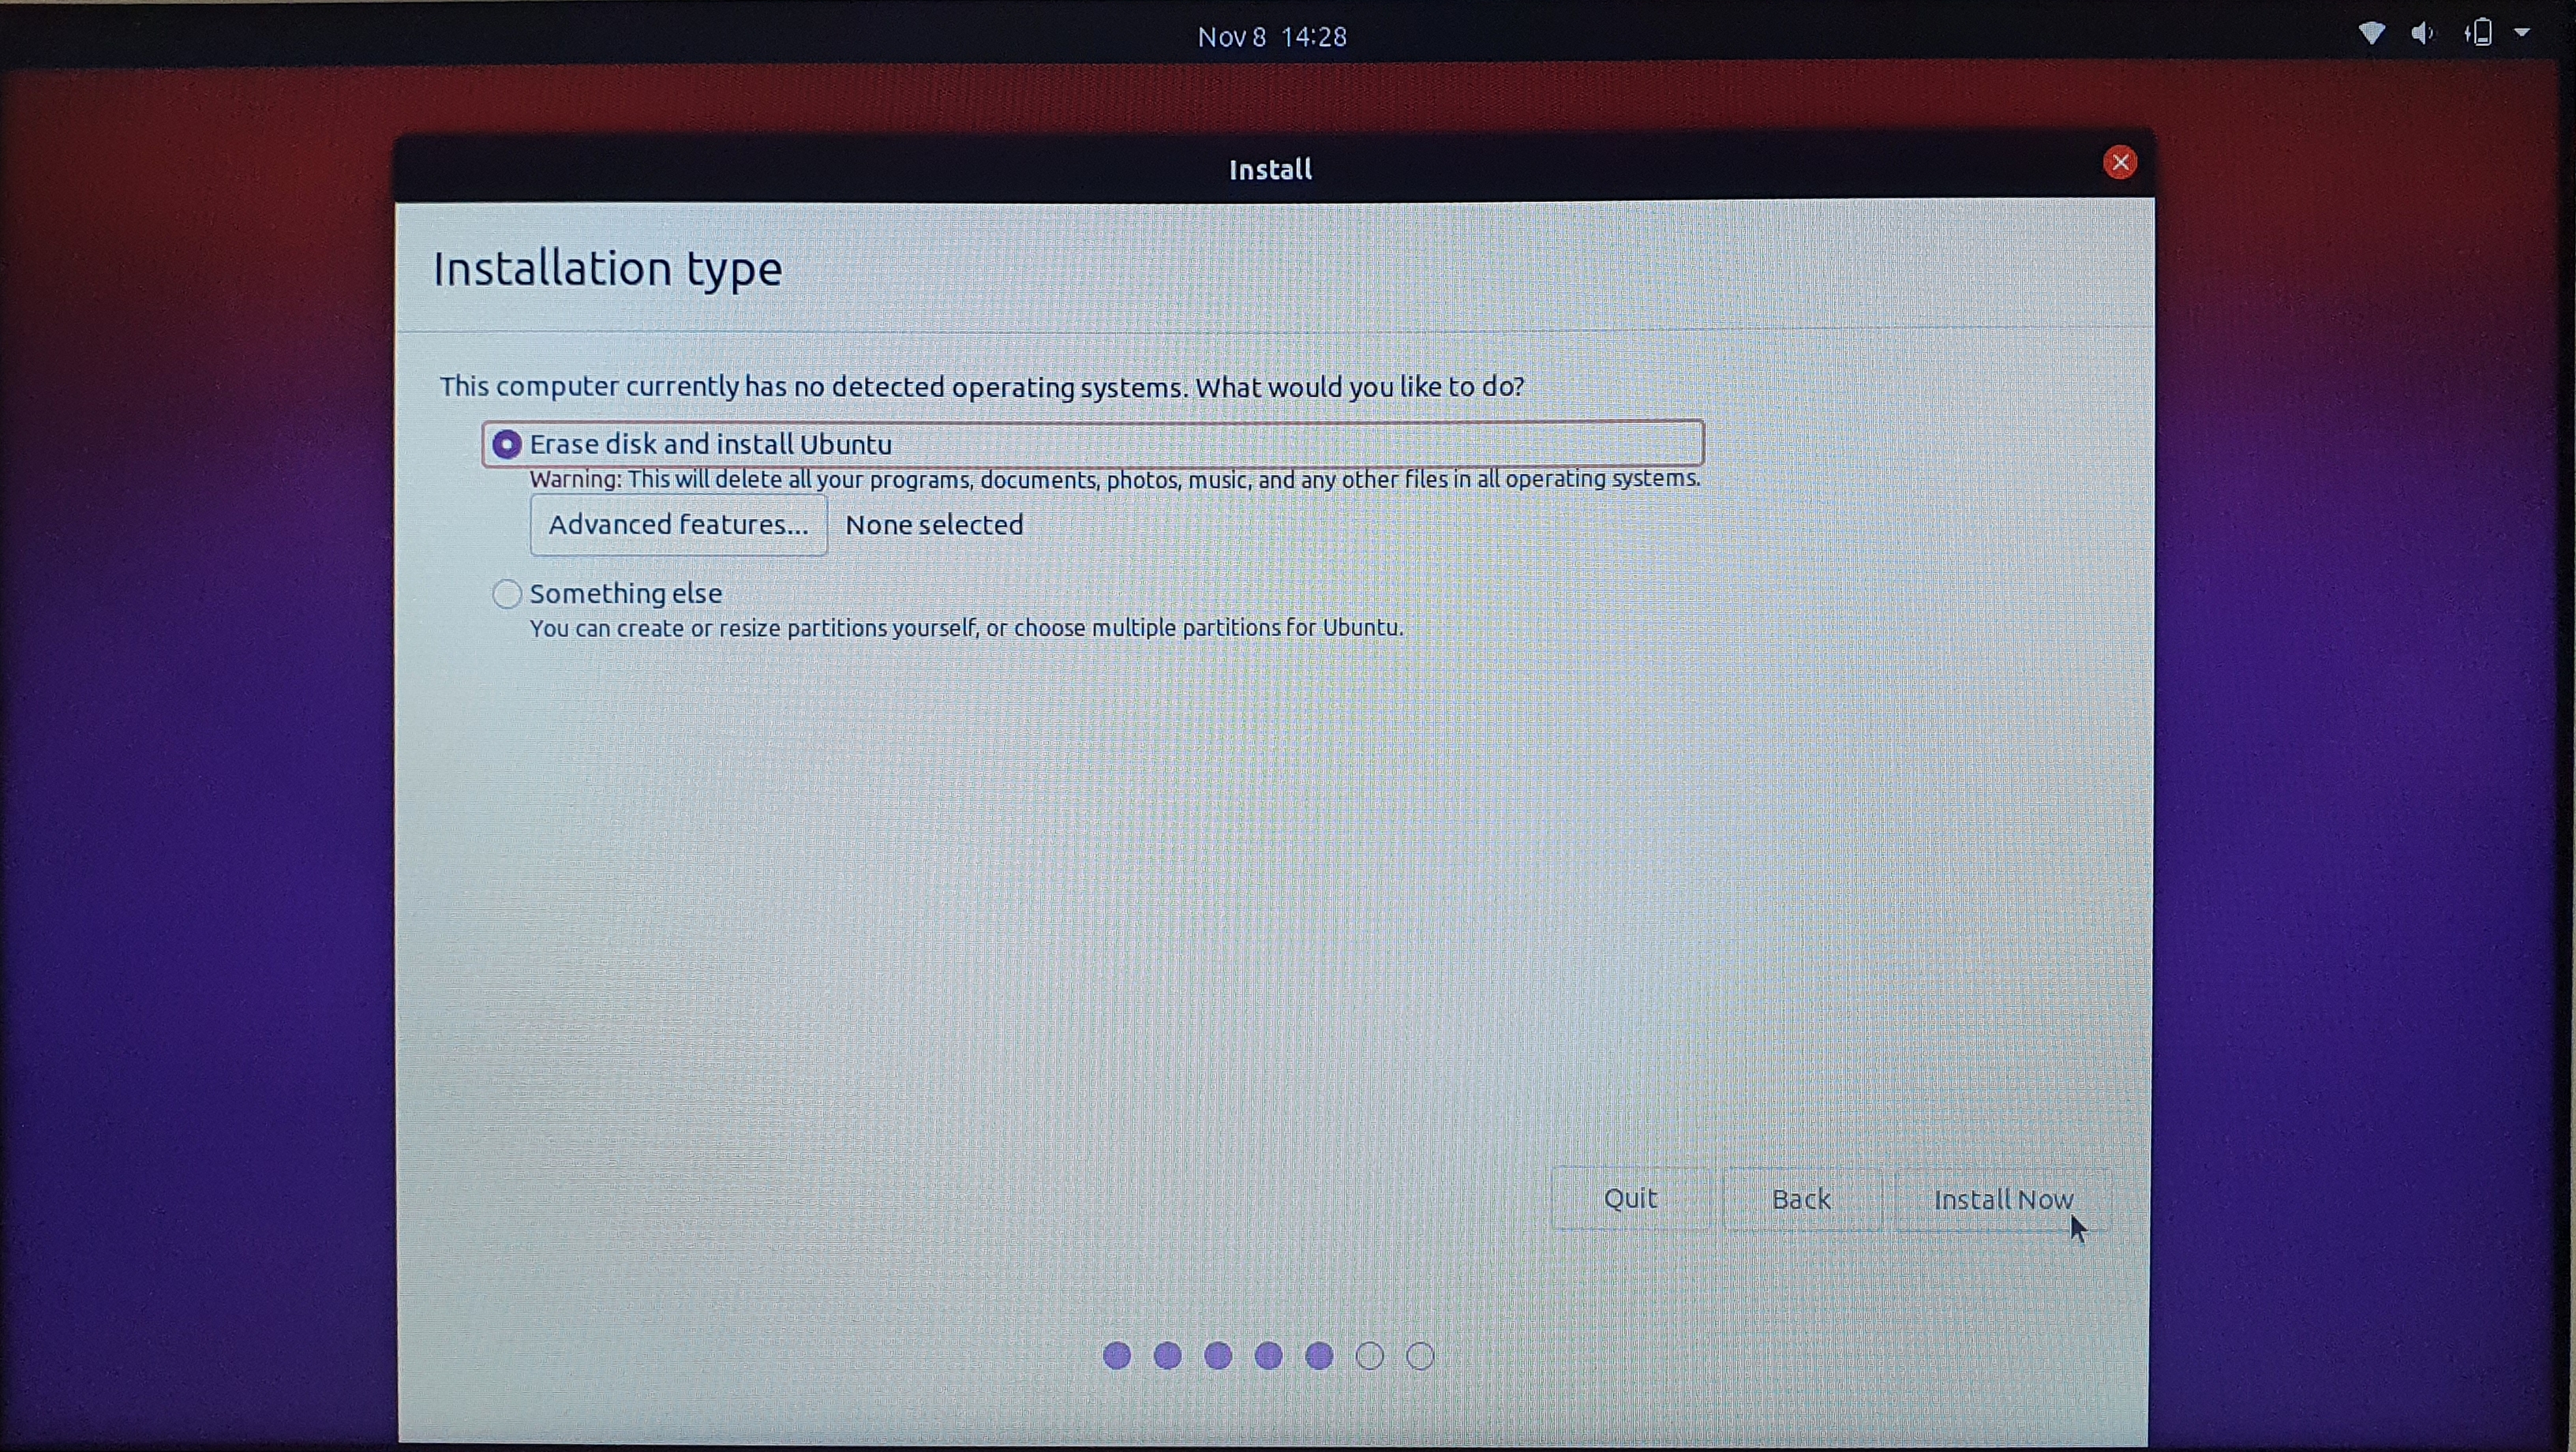Click the first progress step dot
The height and width of the screenshot is (1452, 2576).
tap(1117, 1356)
